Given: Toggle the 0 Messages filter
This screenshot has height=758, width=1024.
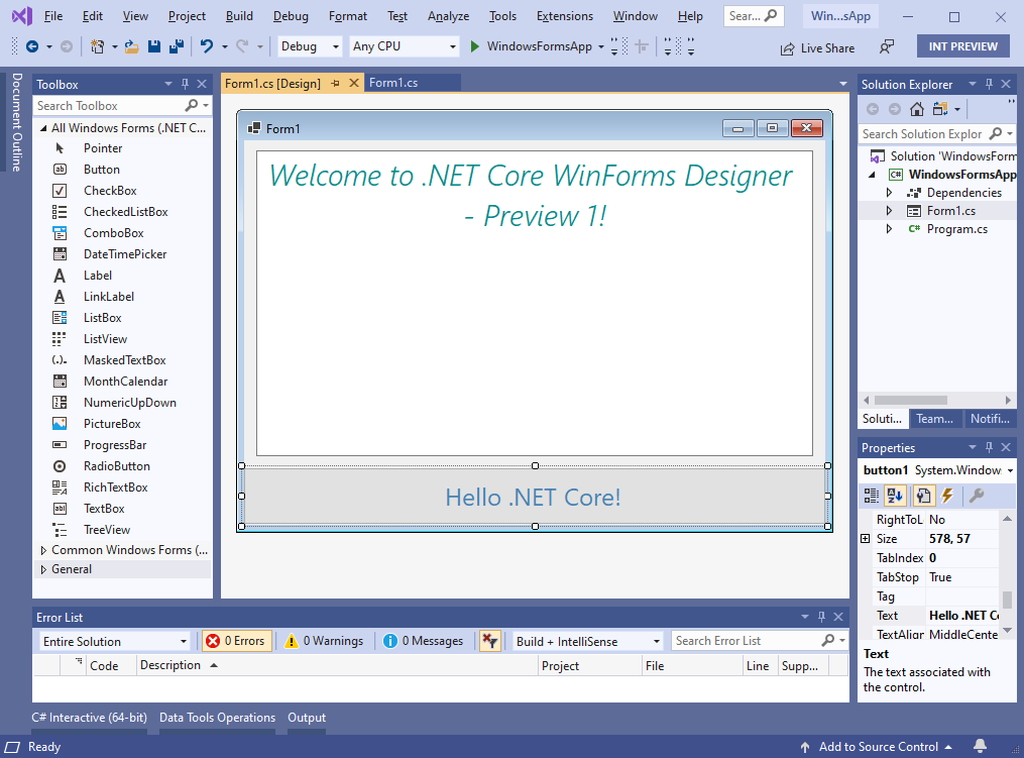Looking at the screenshot, I should click(x=422, y=640).
